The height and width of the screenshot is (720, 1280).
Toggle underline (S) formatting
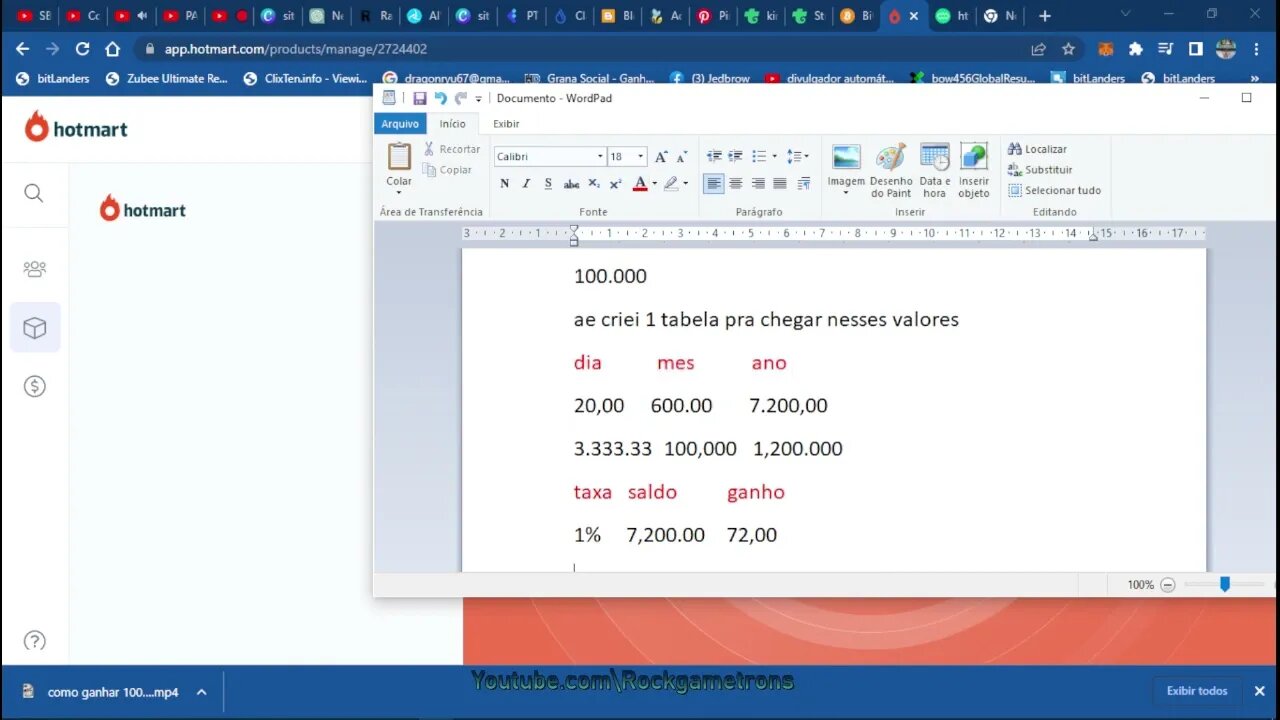[548, 184]
